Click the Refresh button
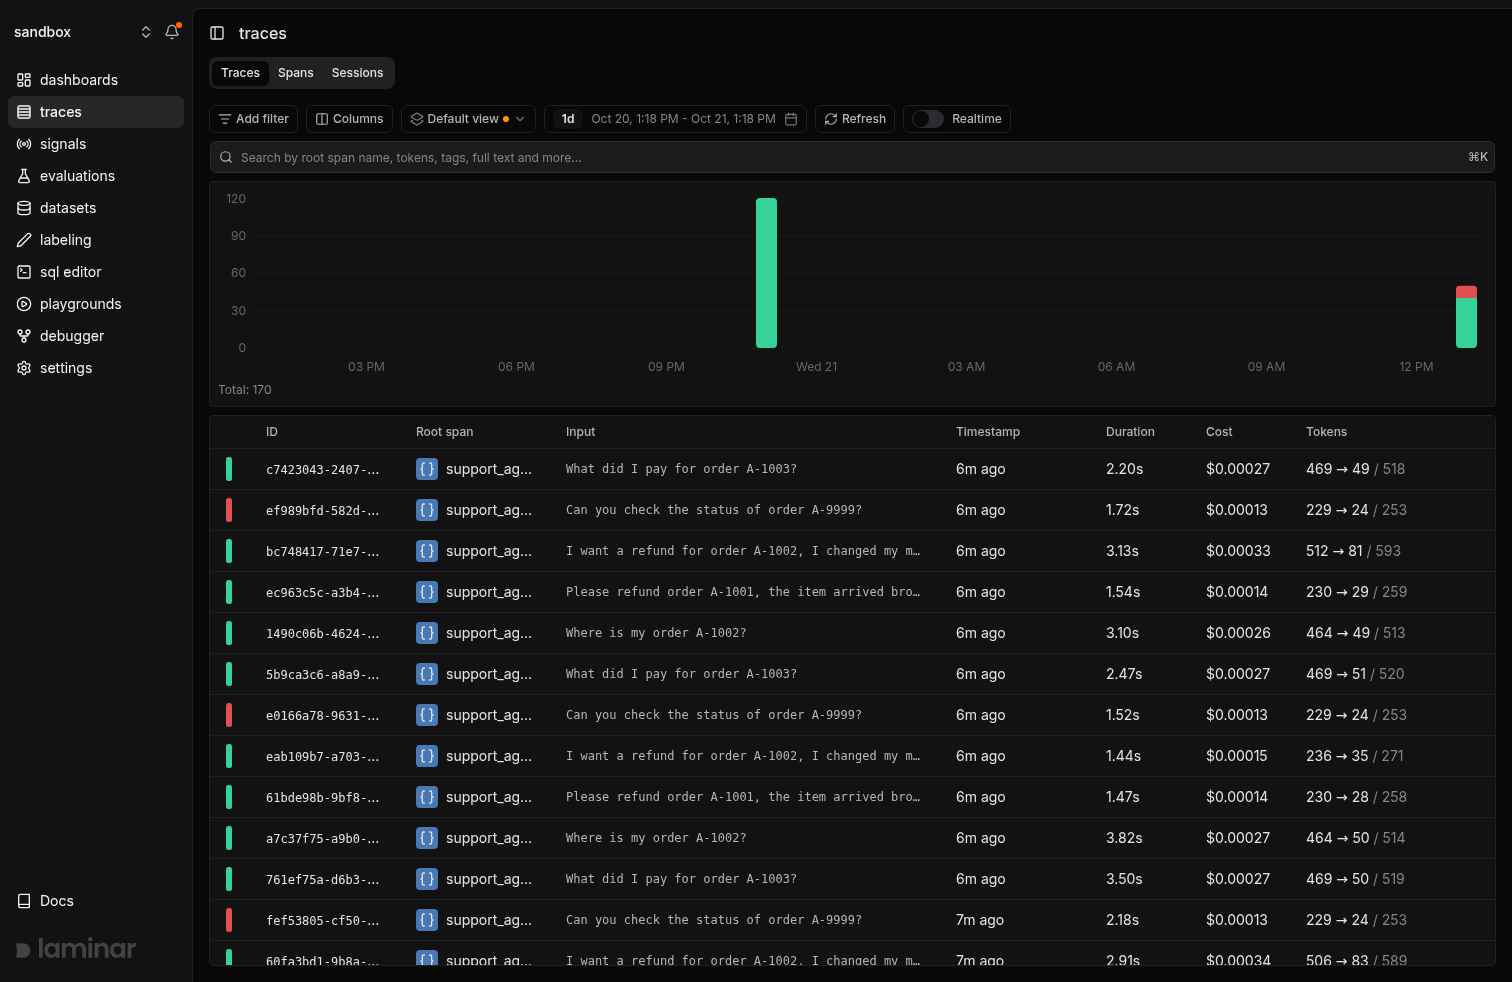Screen dimensions: 1512x982 [x=855, y=119]
